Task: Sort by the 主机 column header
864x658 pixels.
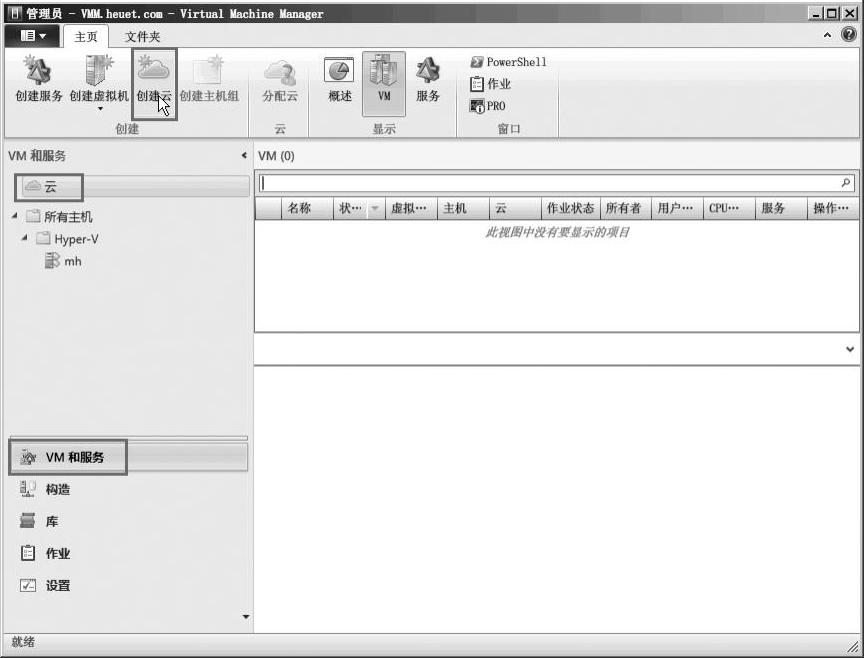Action: (x=463, y=208)
